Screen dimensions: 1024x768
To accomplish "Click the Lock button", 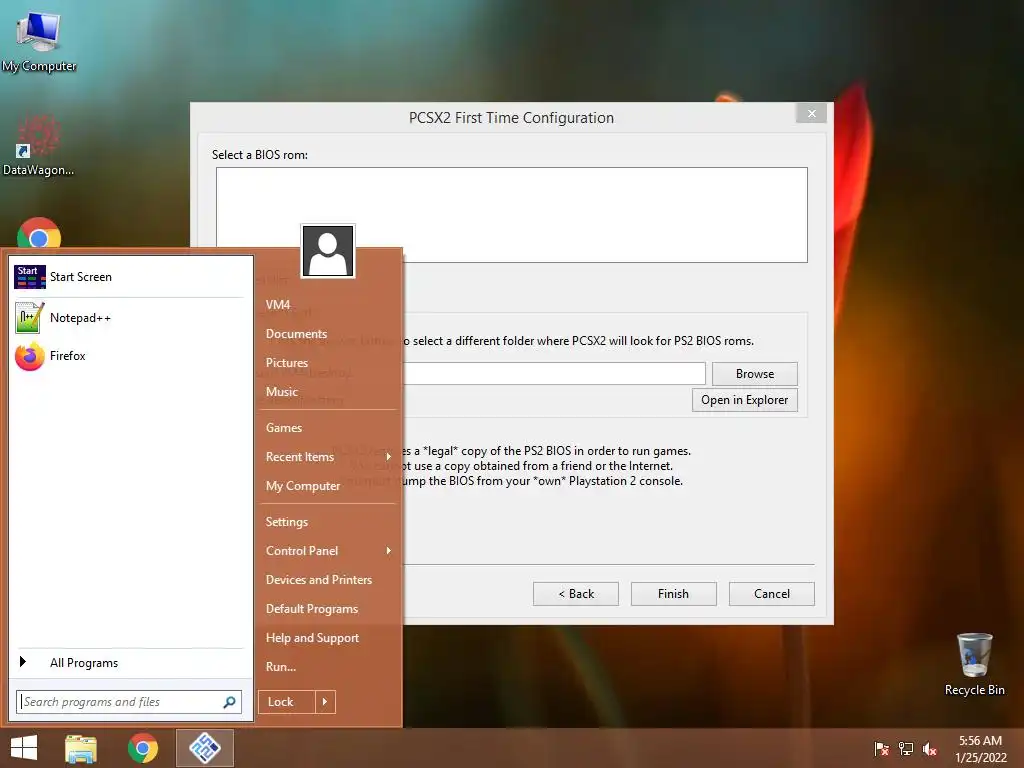I will click(287, 702).
